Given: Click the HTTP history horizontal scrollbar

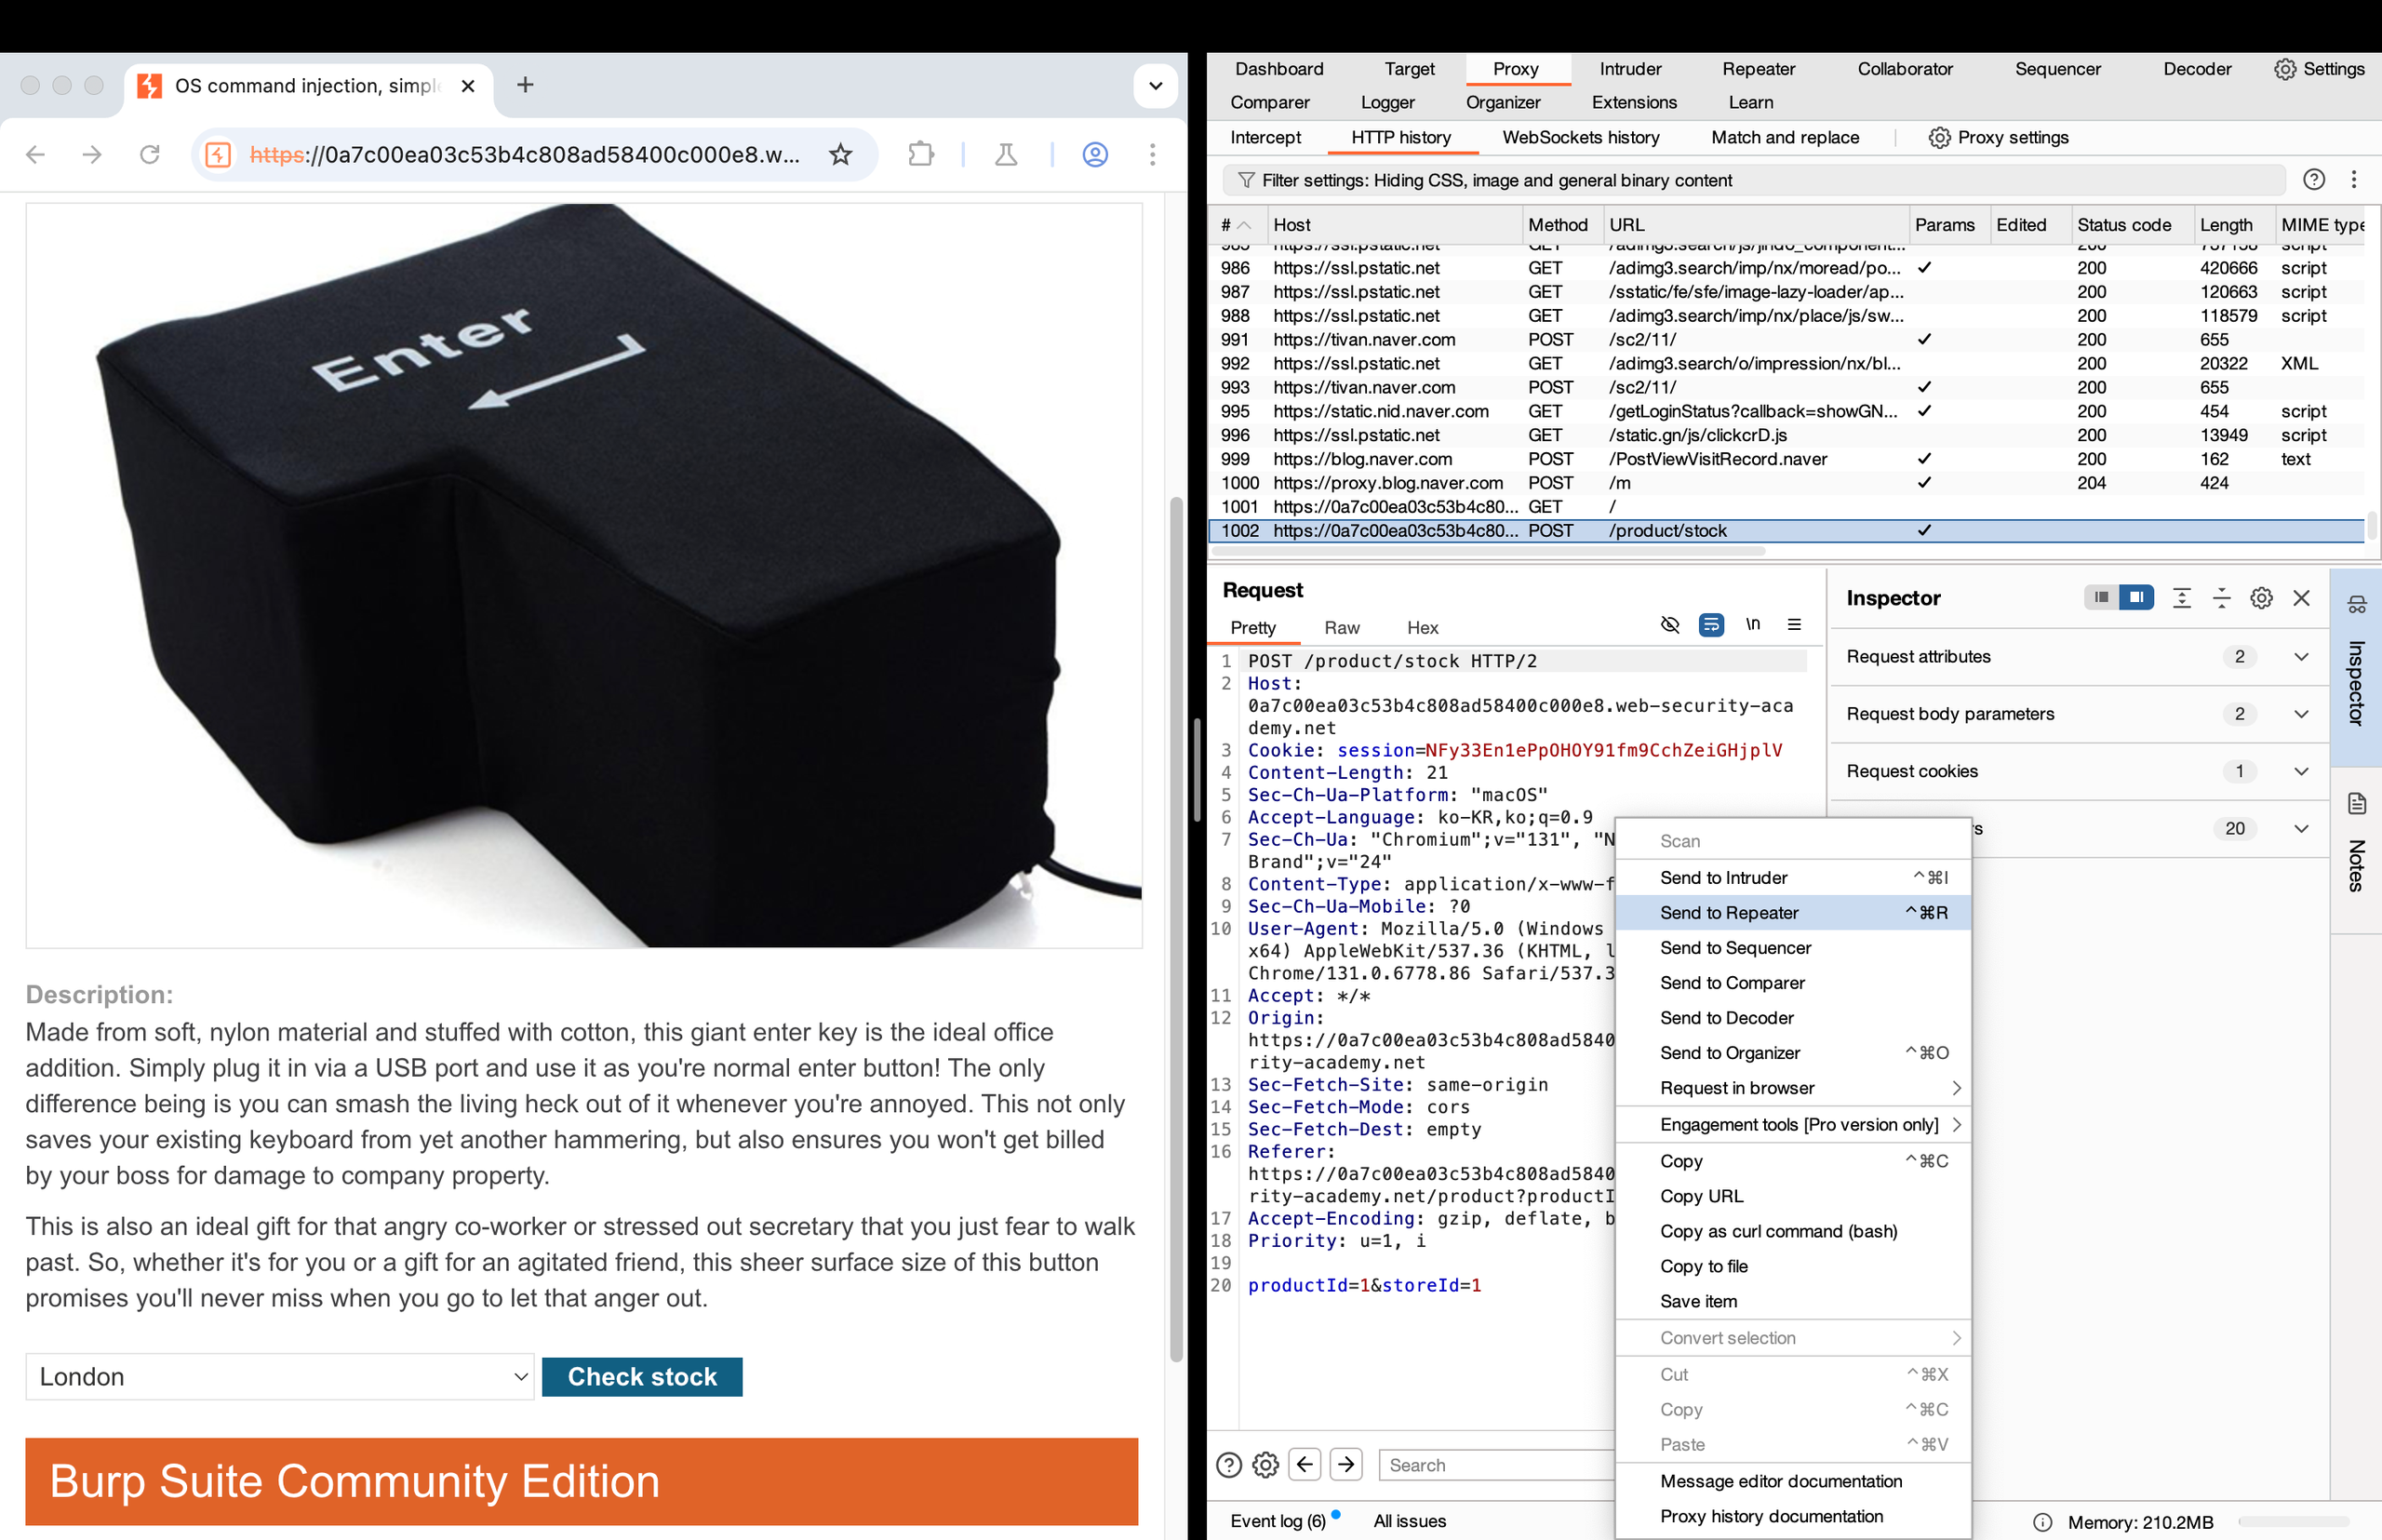Looking at the screenshot, I should click(x=1488, y=551).
